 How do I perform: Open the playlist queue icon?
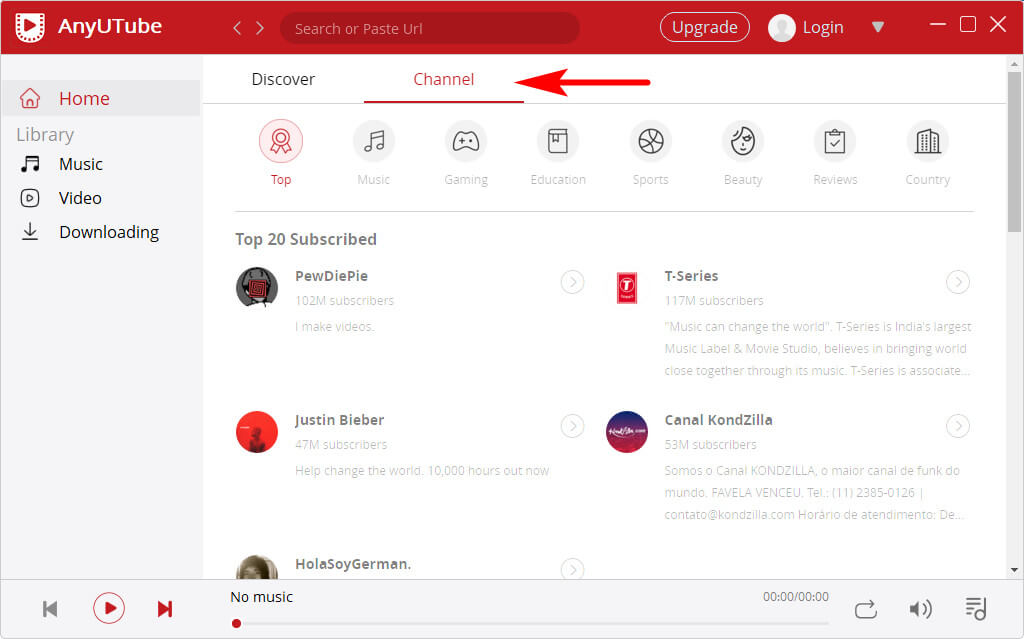[976, 609]
